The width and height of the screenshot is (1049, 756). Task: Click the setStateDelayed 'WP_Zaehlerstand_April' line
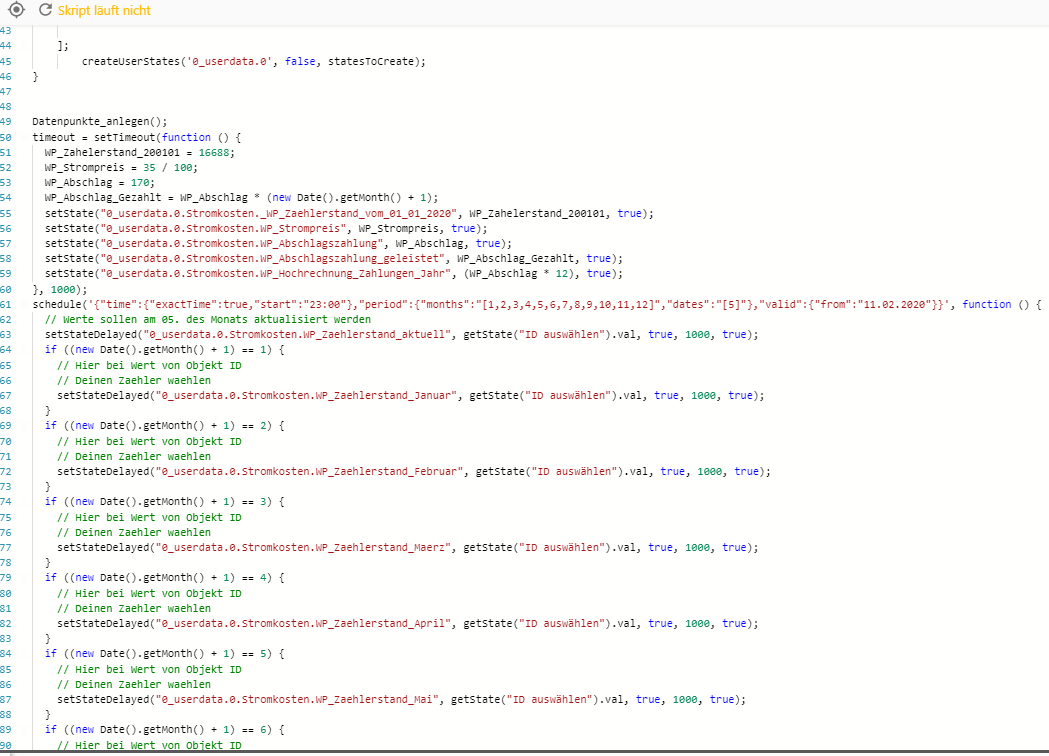[407, 624]
